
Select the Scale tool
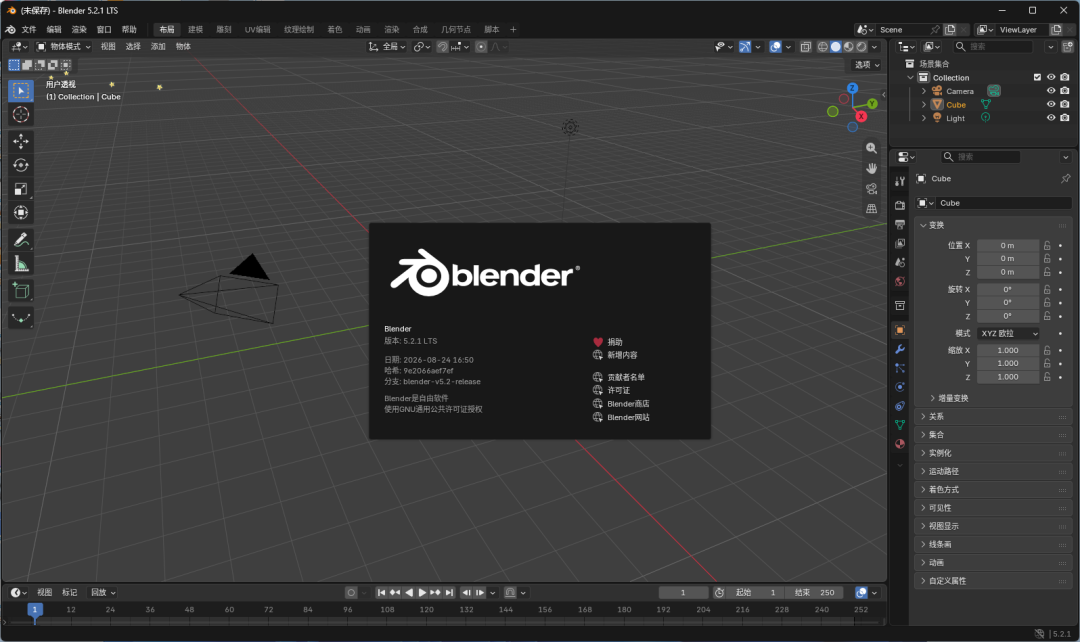coord(21,189)
